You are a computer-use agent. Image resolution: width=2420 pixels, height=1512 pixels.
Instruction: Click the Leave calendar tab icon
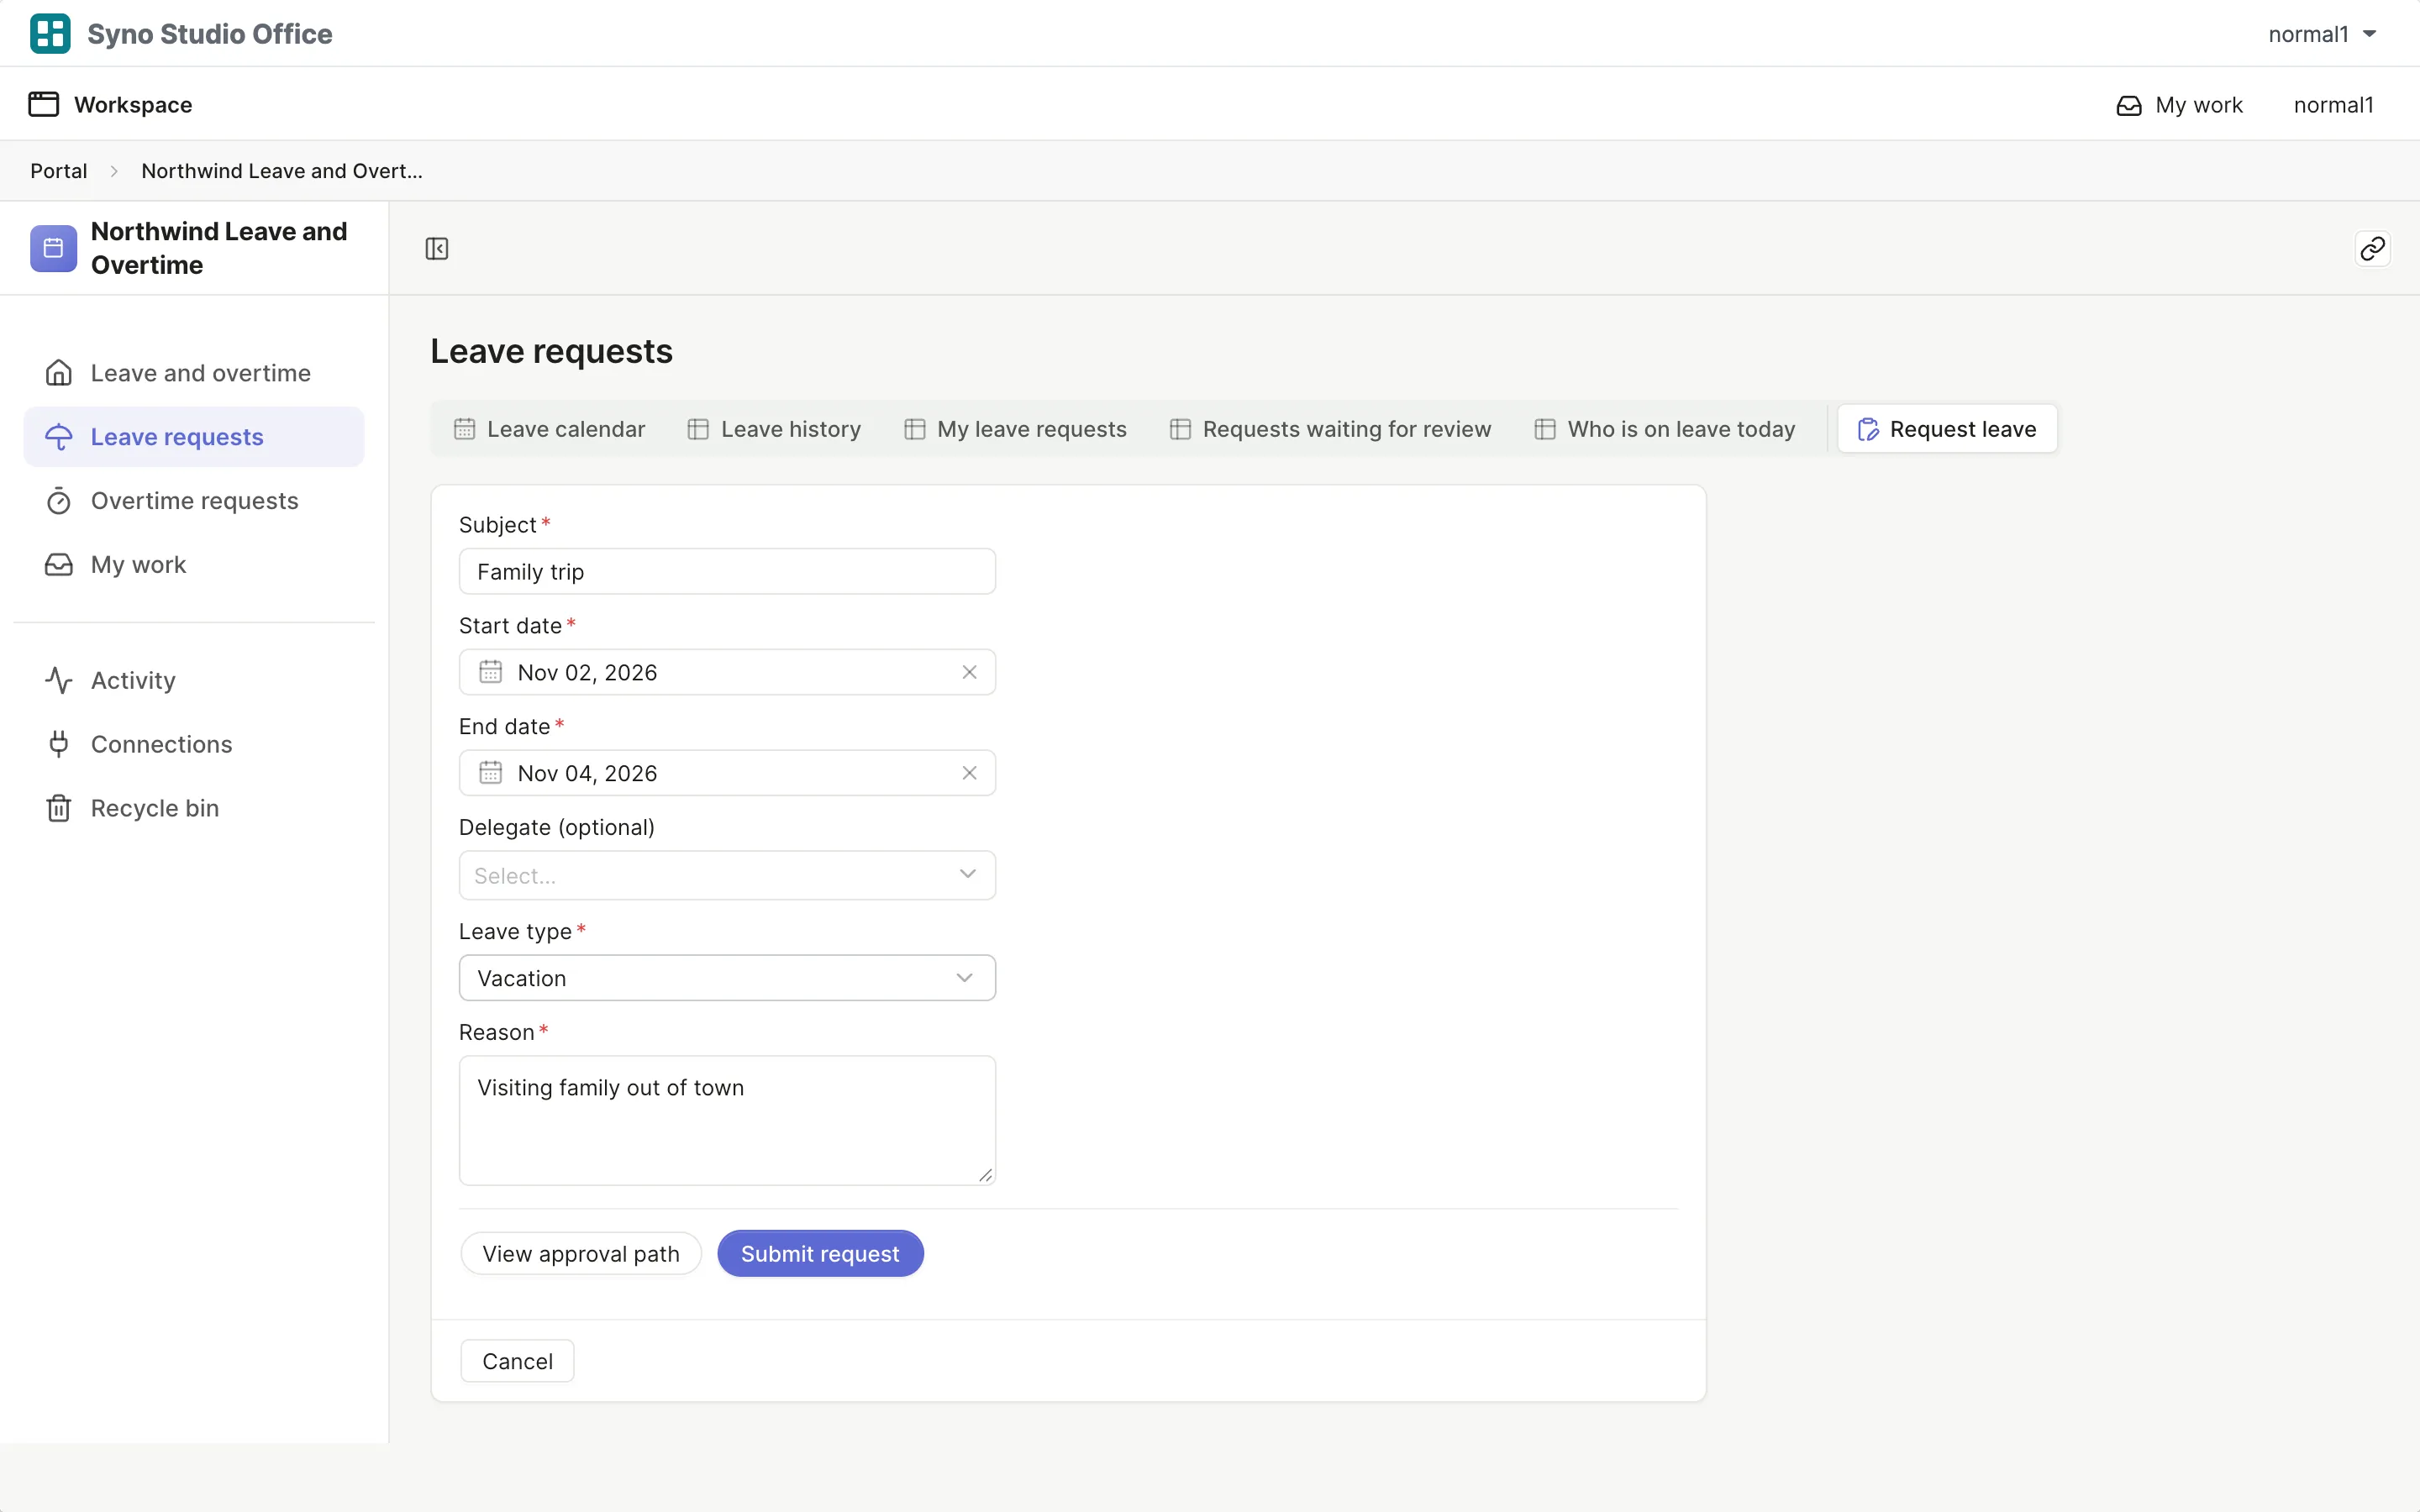464,429
